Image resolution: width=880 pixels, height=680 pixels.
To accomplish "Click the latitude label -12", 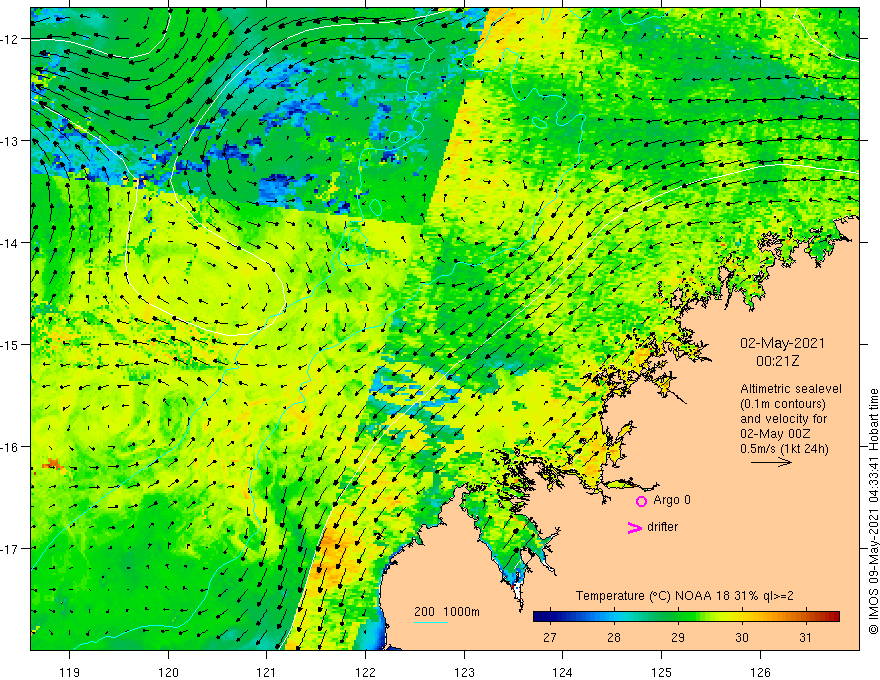I will pyautogui.click(x=10, y=39).
